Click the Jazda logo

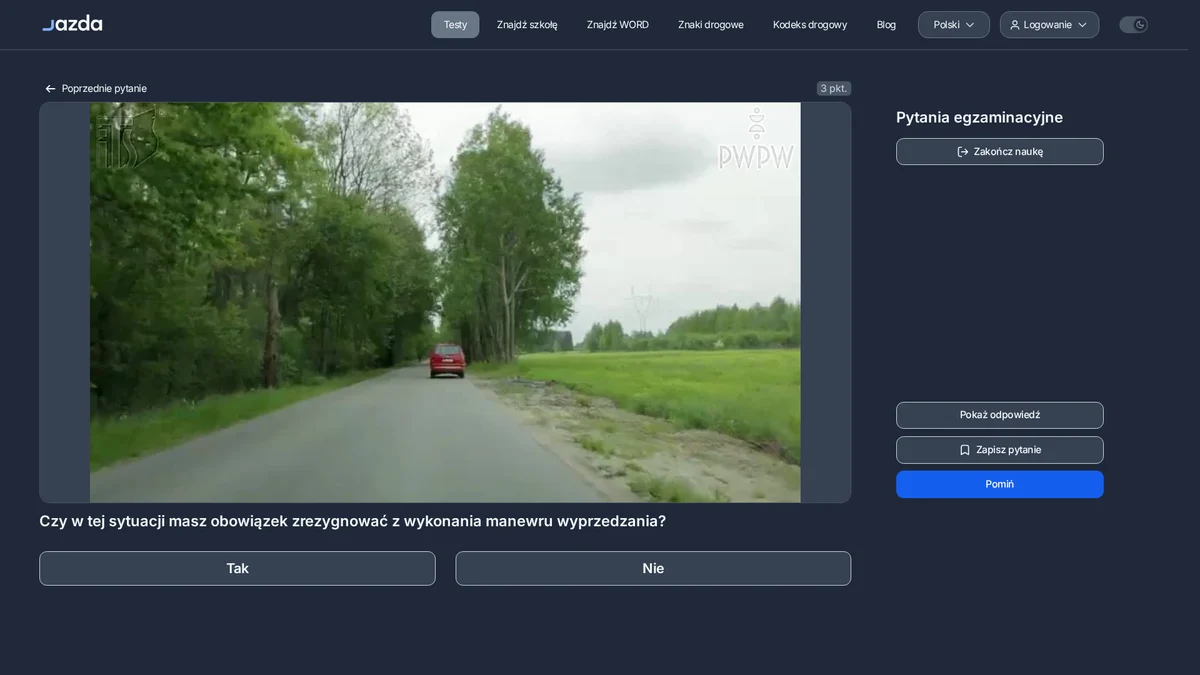point(72,24)
